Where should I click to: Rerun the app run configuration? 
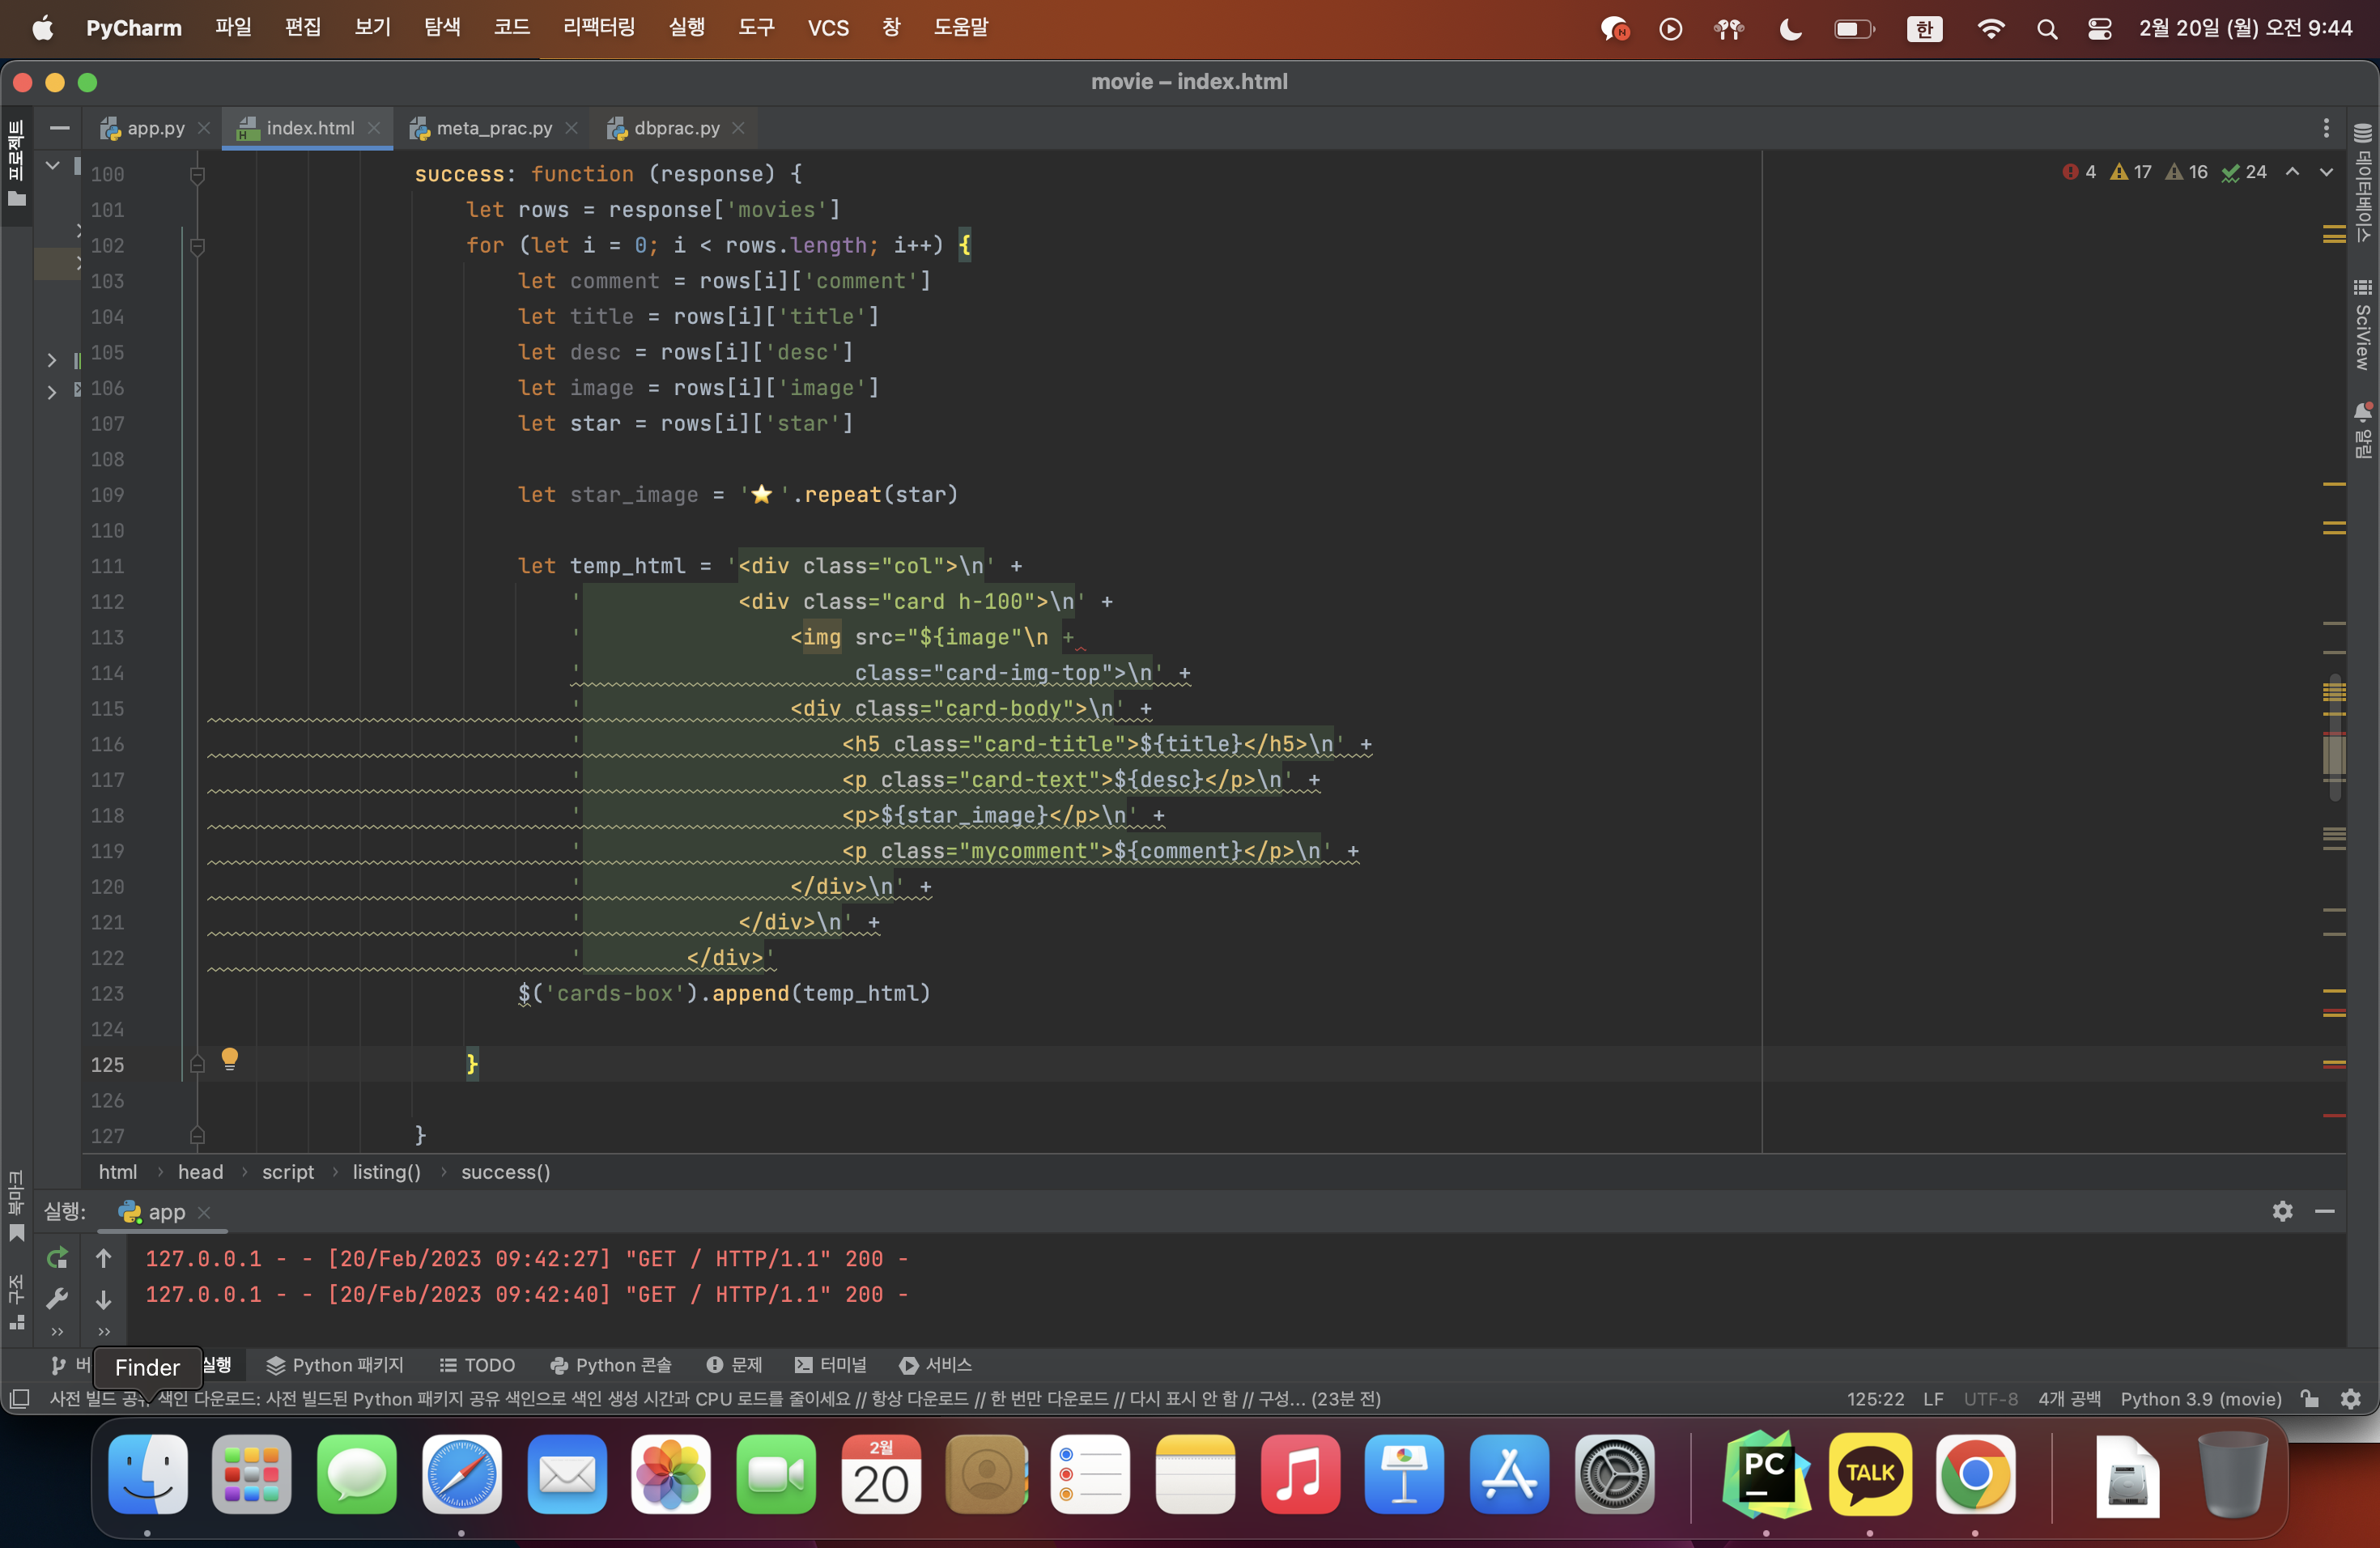(57, 1258)
